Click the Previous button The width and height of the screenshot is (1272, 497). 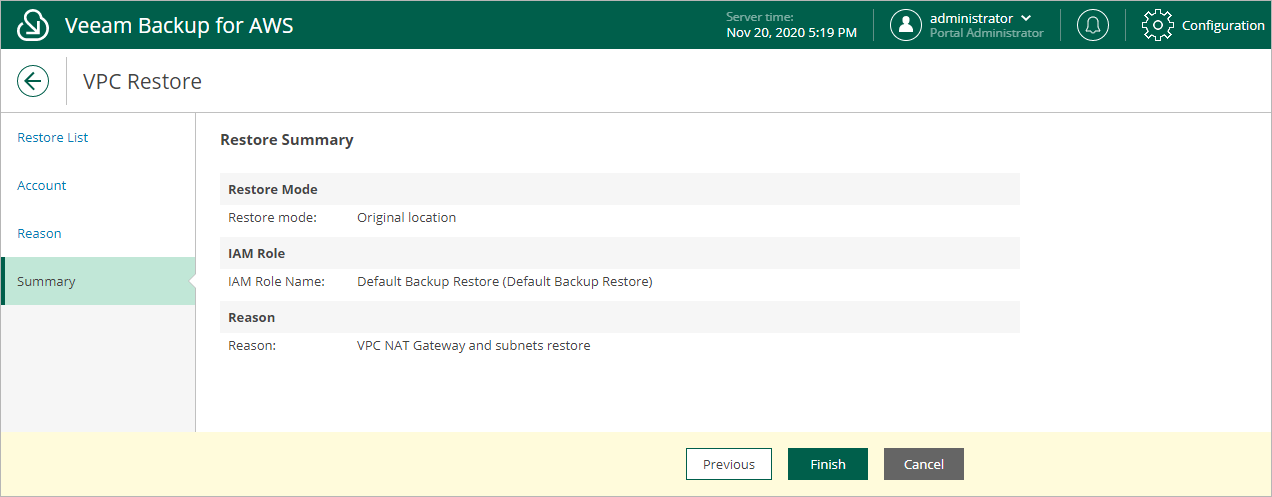click(x=729, y=464)
